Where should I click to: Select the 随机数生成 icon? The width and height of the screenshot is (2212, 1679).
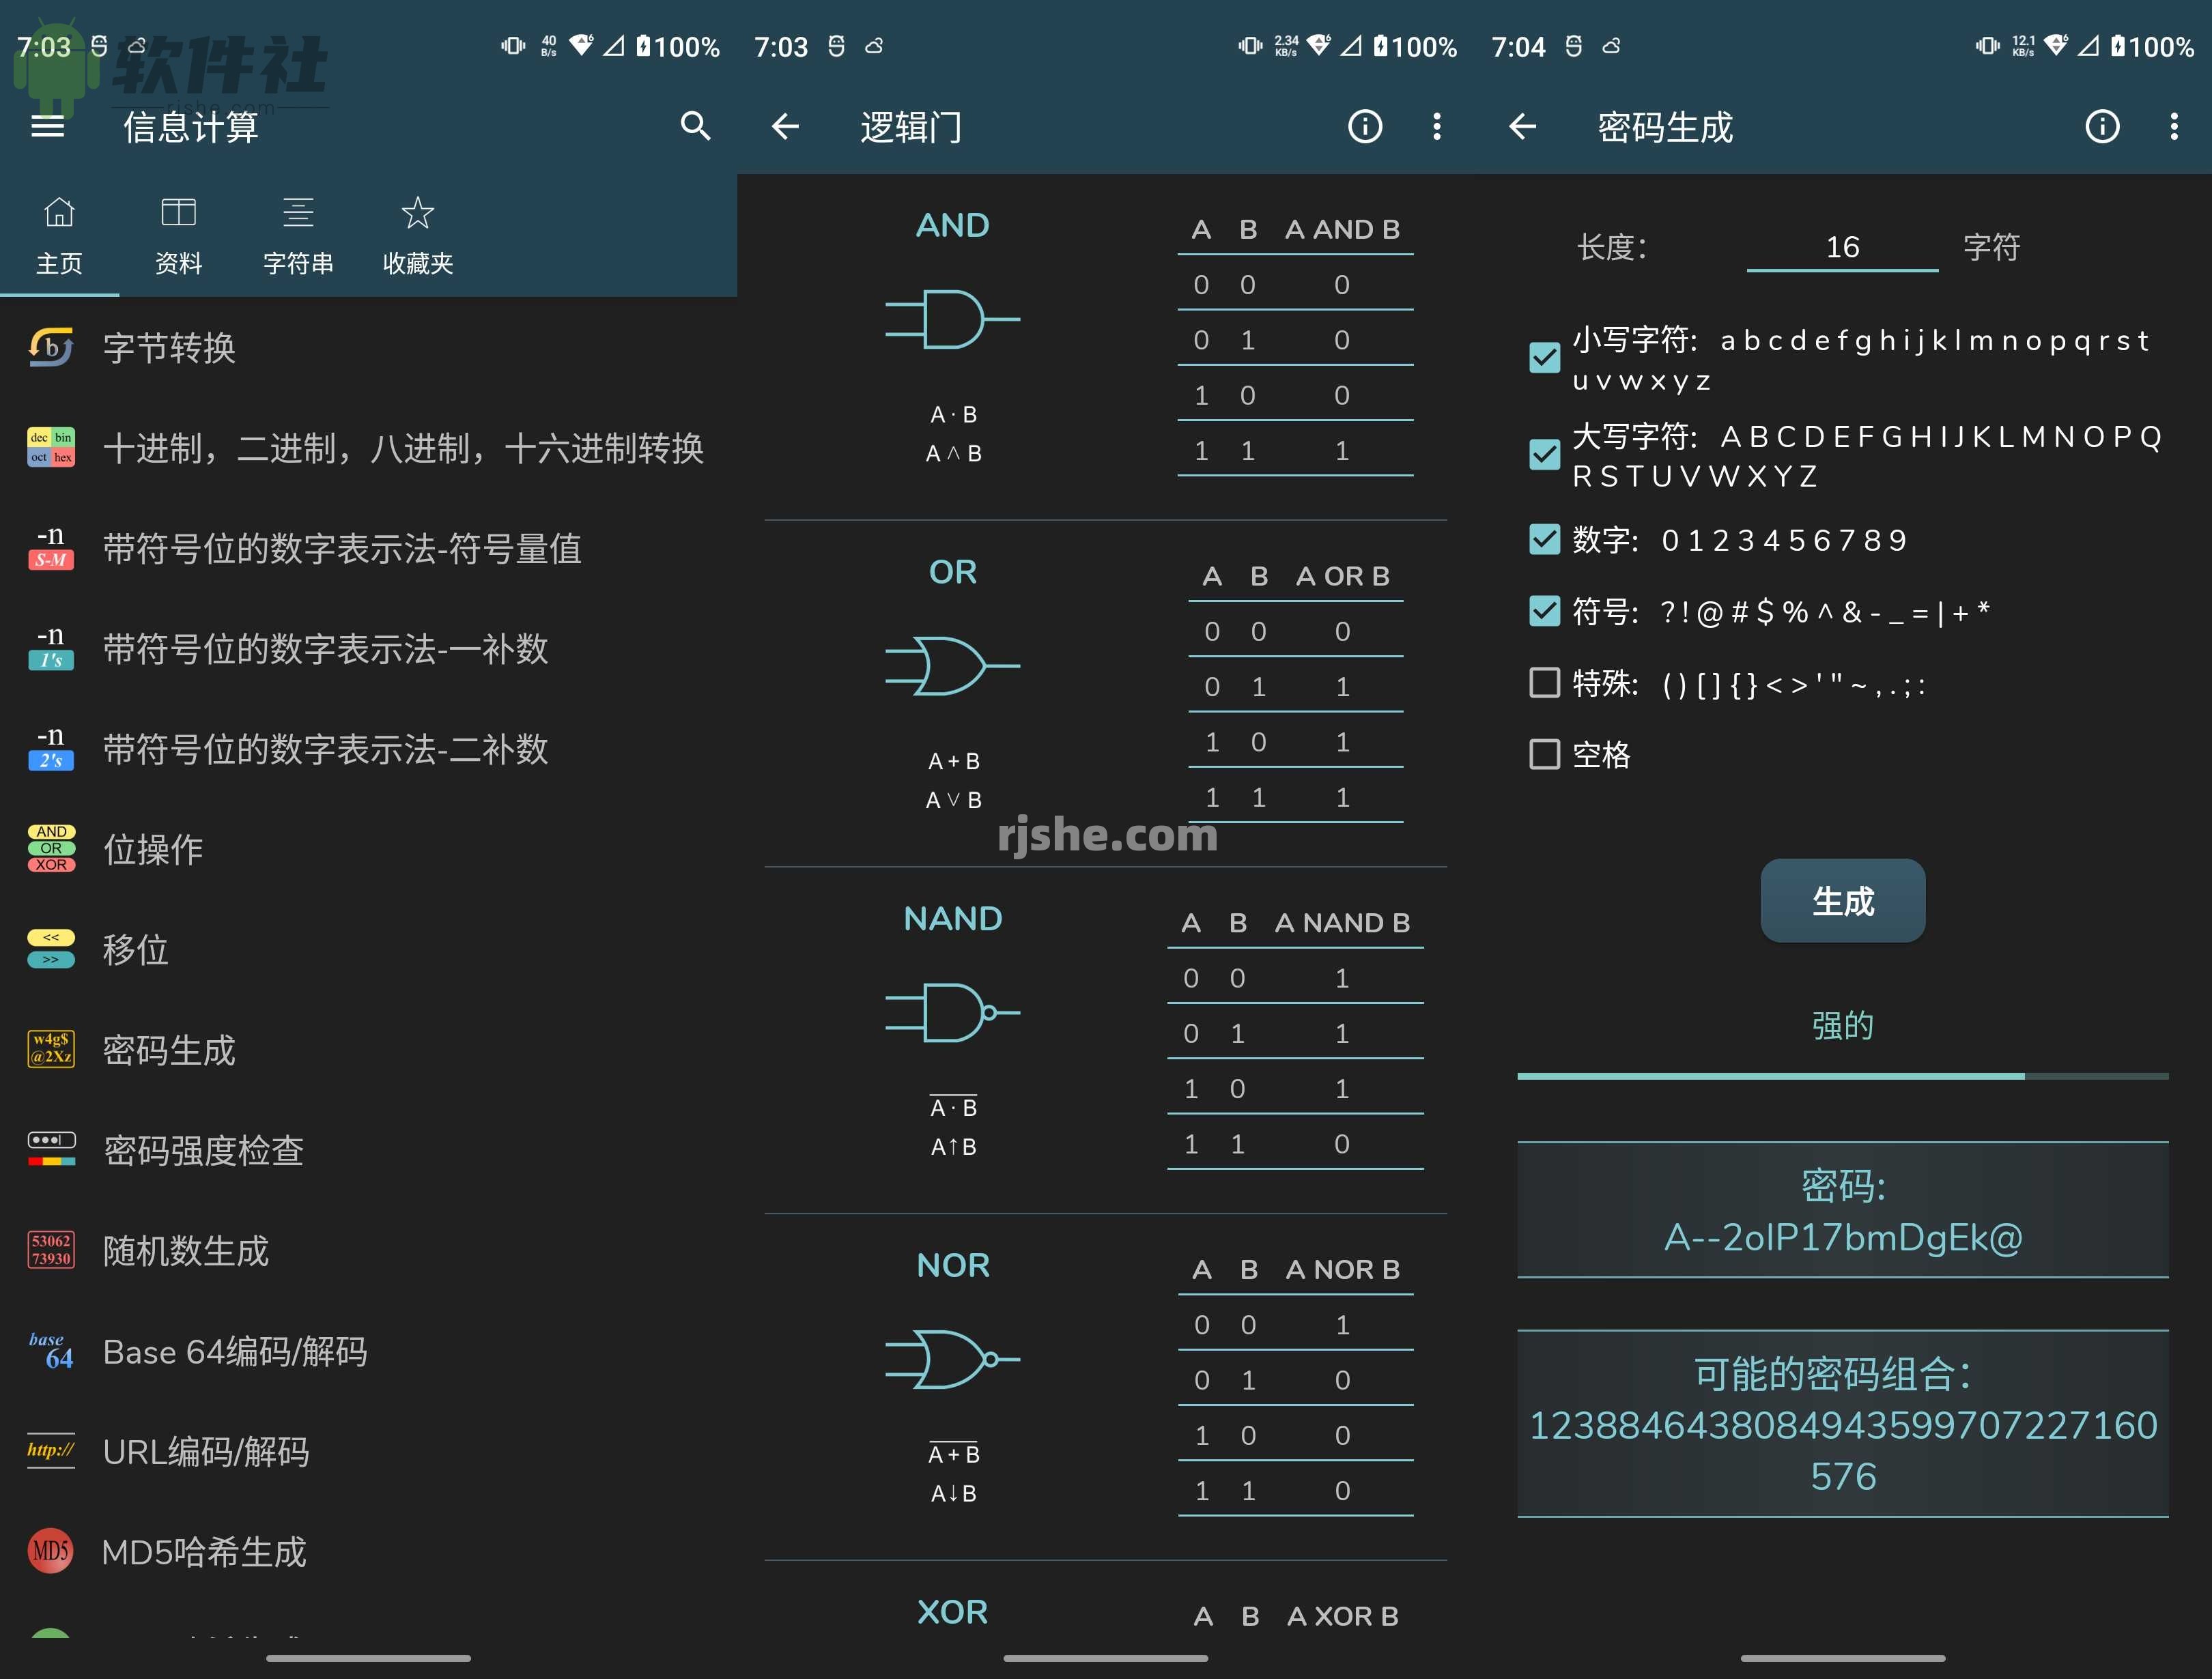pos(50,1249)
